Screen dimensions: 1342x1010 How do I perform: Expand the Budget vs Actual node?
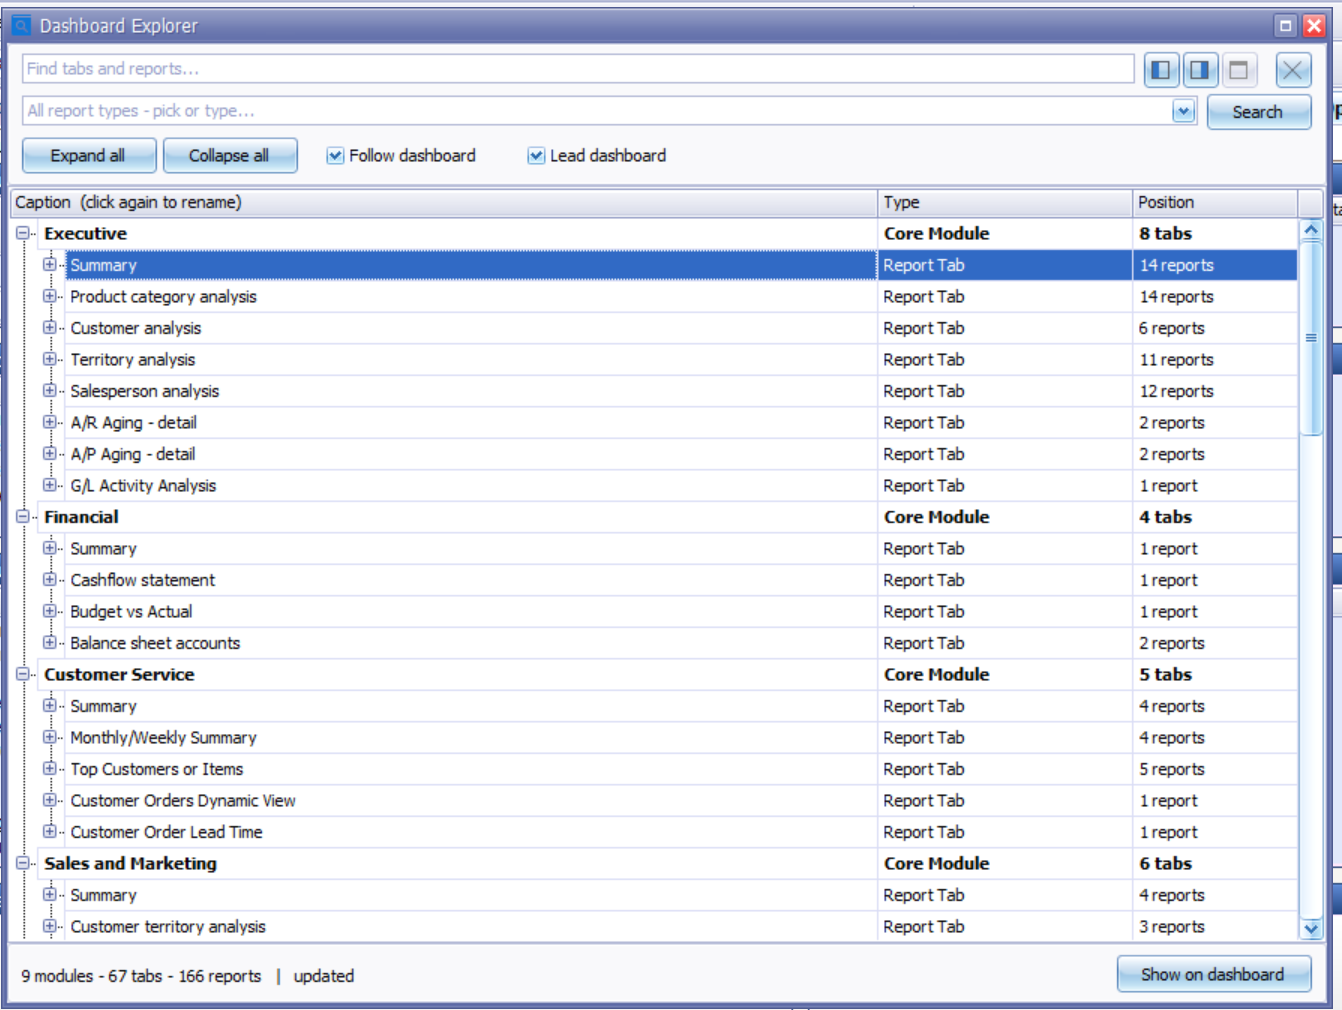pyautogui.click(x=49, y=611)
